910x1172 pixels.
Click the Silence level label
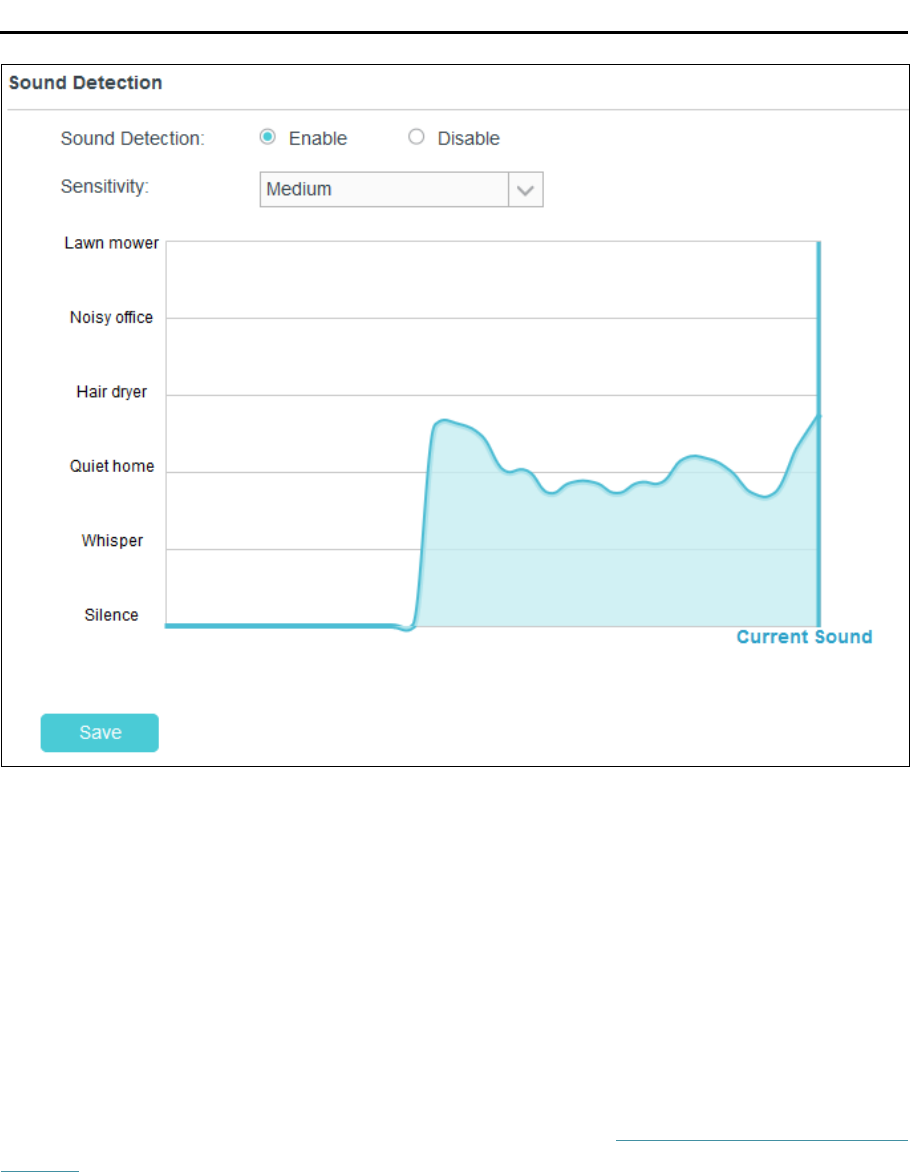coord(111,615)
